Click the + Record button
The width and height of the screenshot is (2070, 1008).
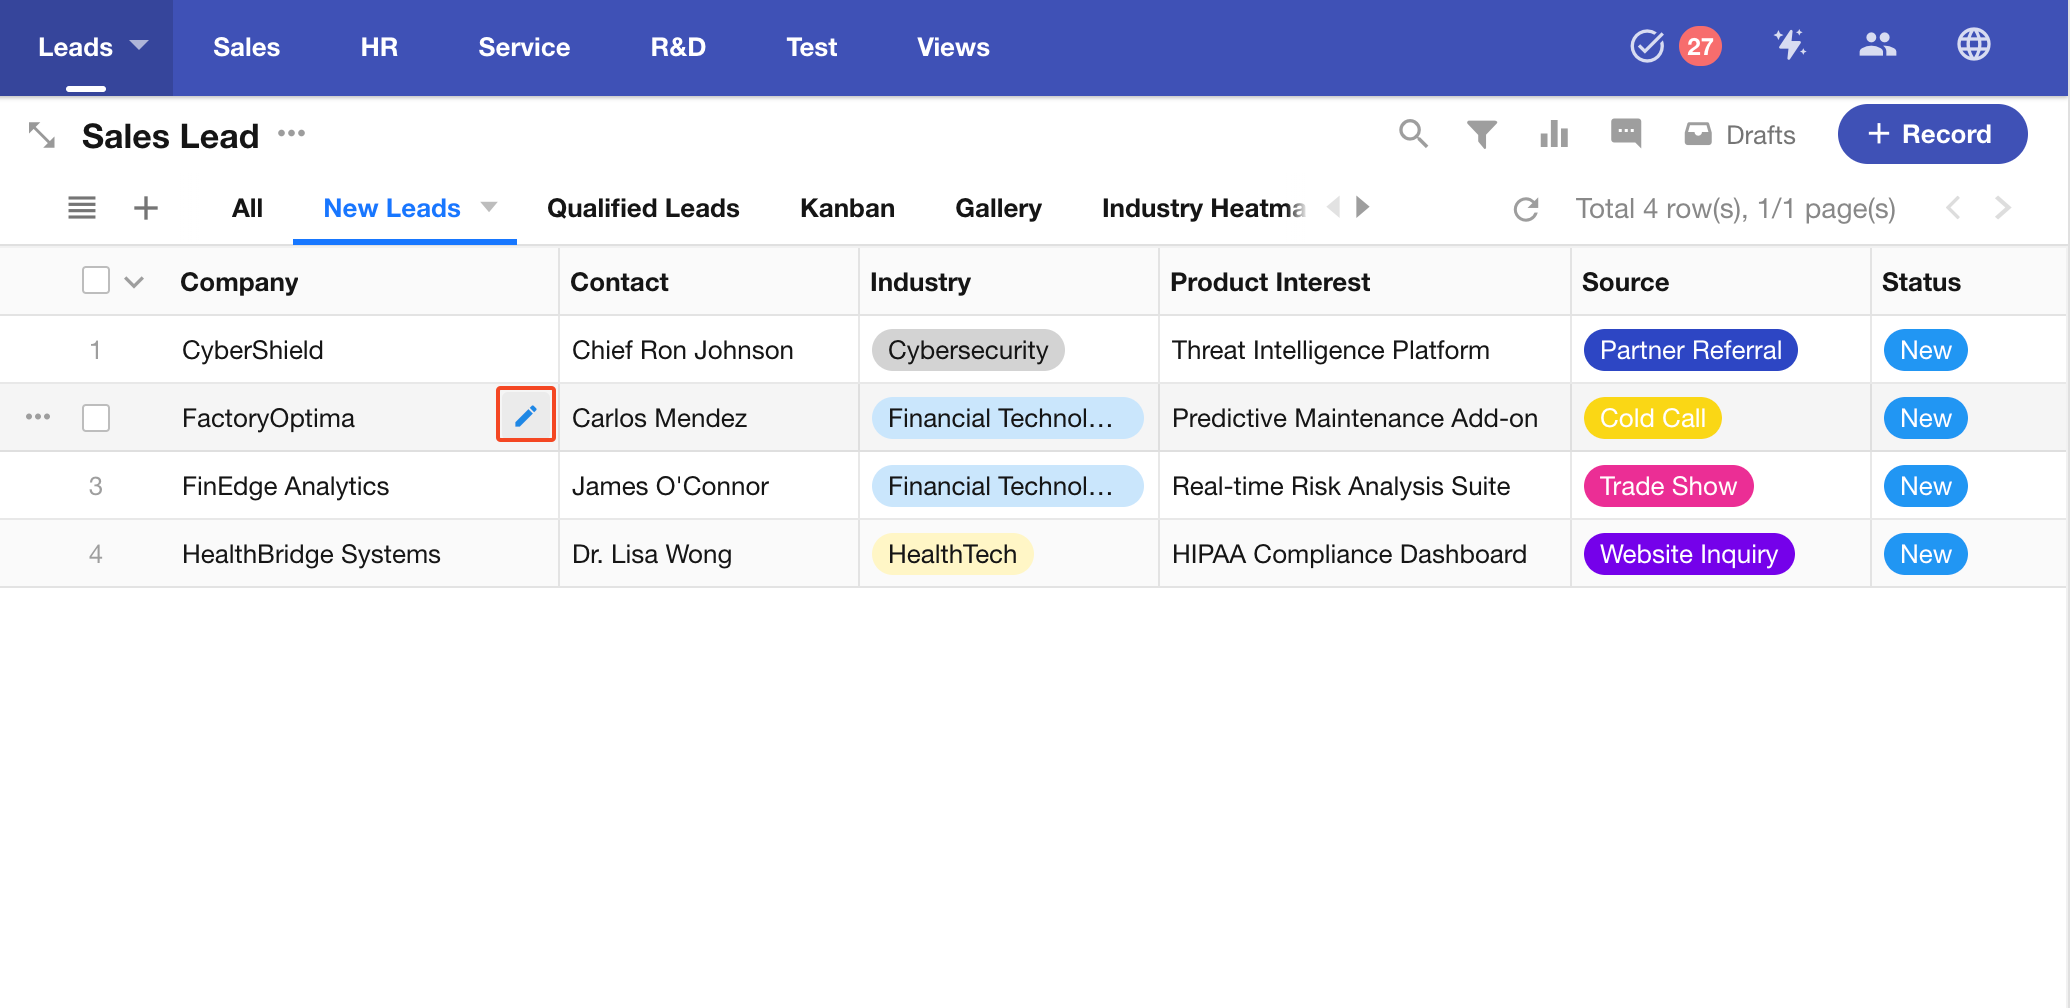(x=1931, y=134)
